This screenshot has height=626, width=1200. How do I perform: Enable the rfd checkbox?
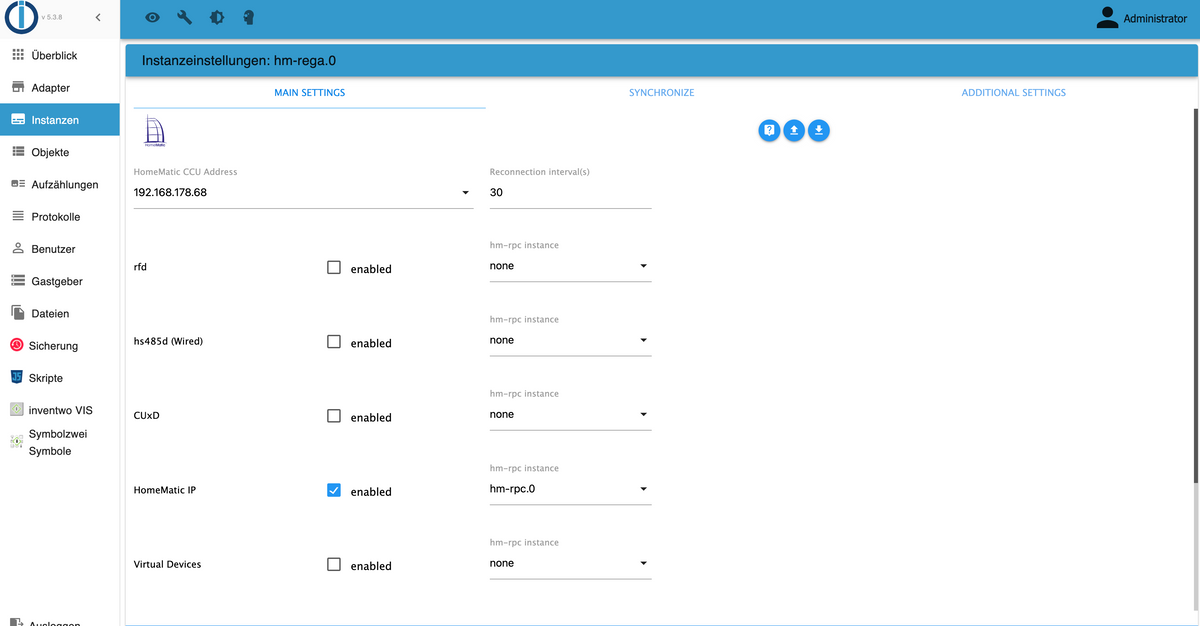point(334,267)
